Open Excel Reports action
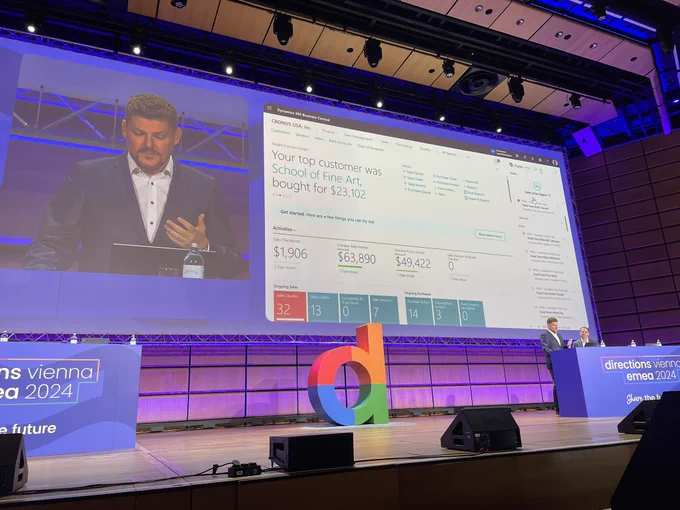Screen dimensions: 680x510 pos(474,193)
